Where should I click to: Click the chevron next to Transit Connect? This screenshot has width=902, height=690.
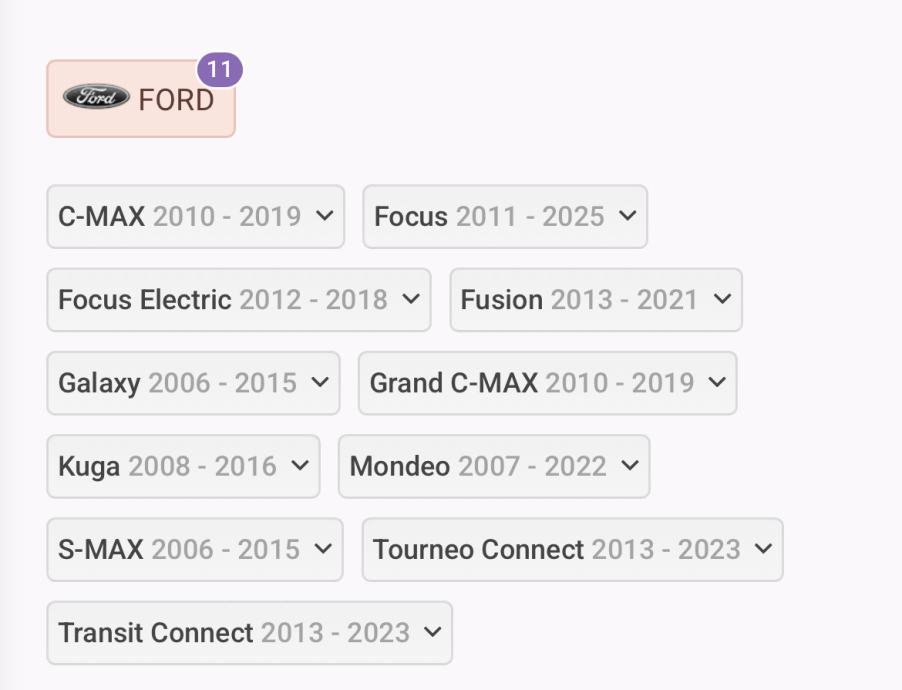tap(432, 632)
